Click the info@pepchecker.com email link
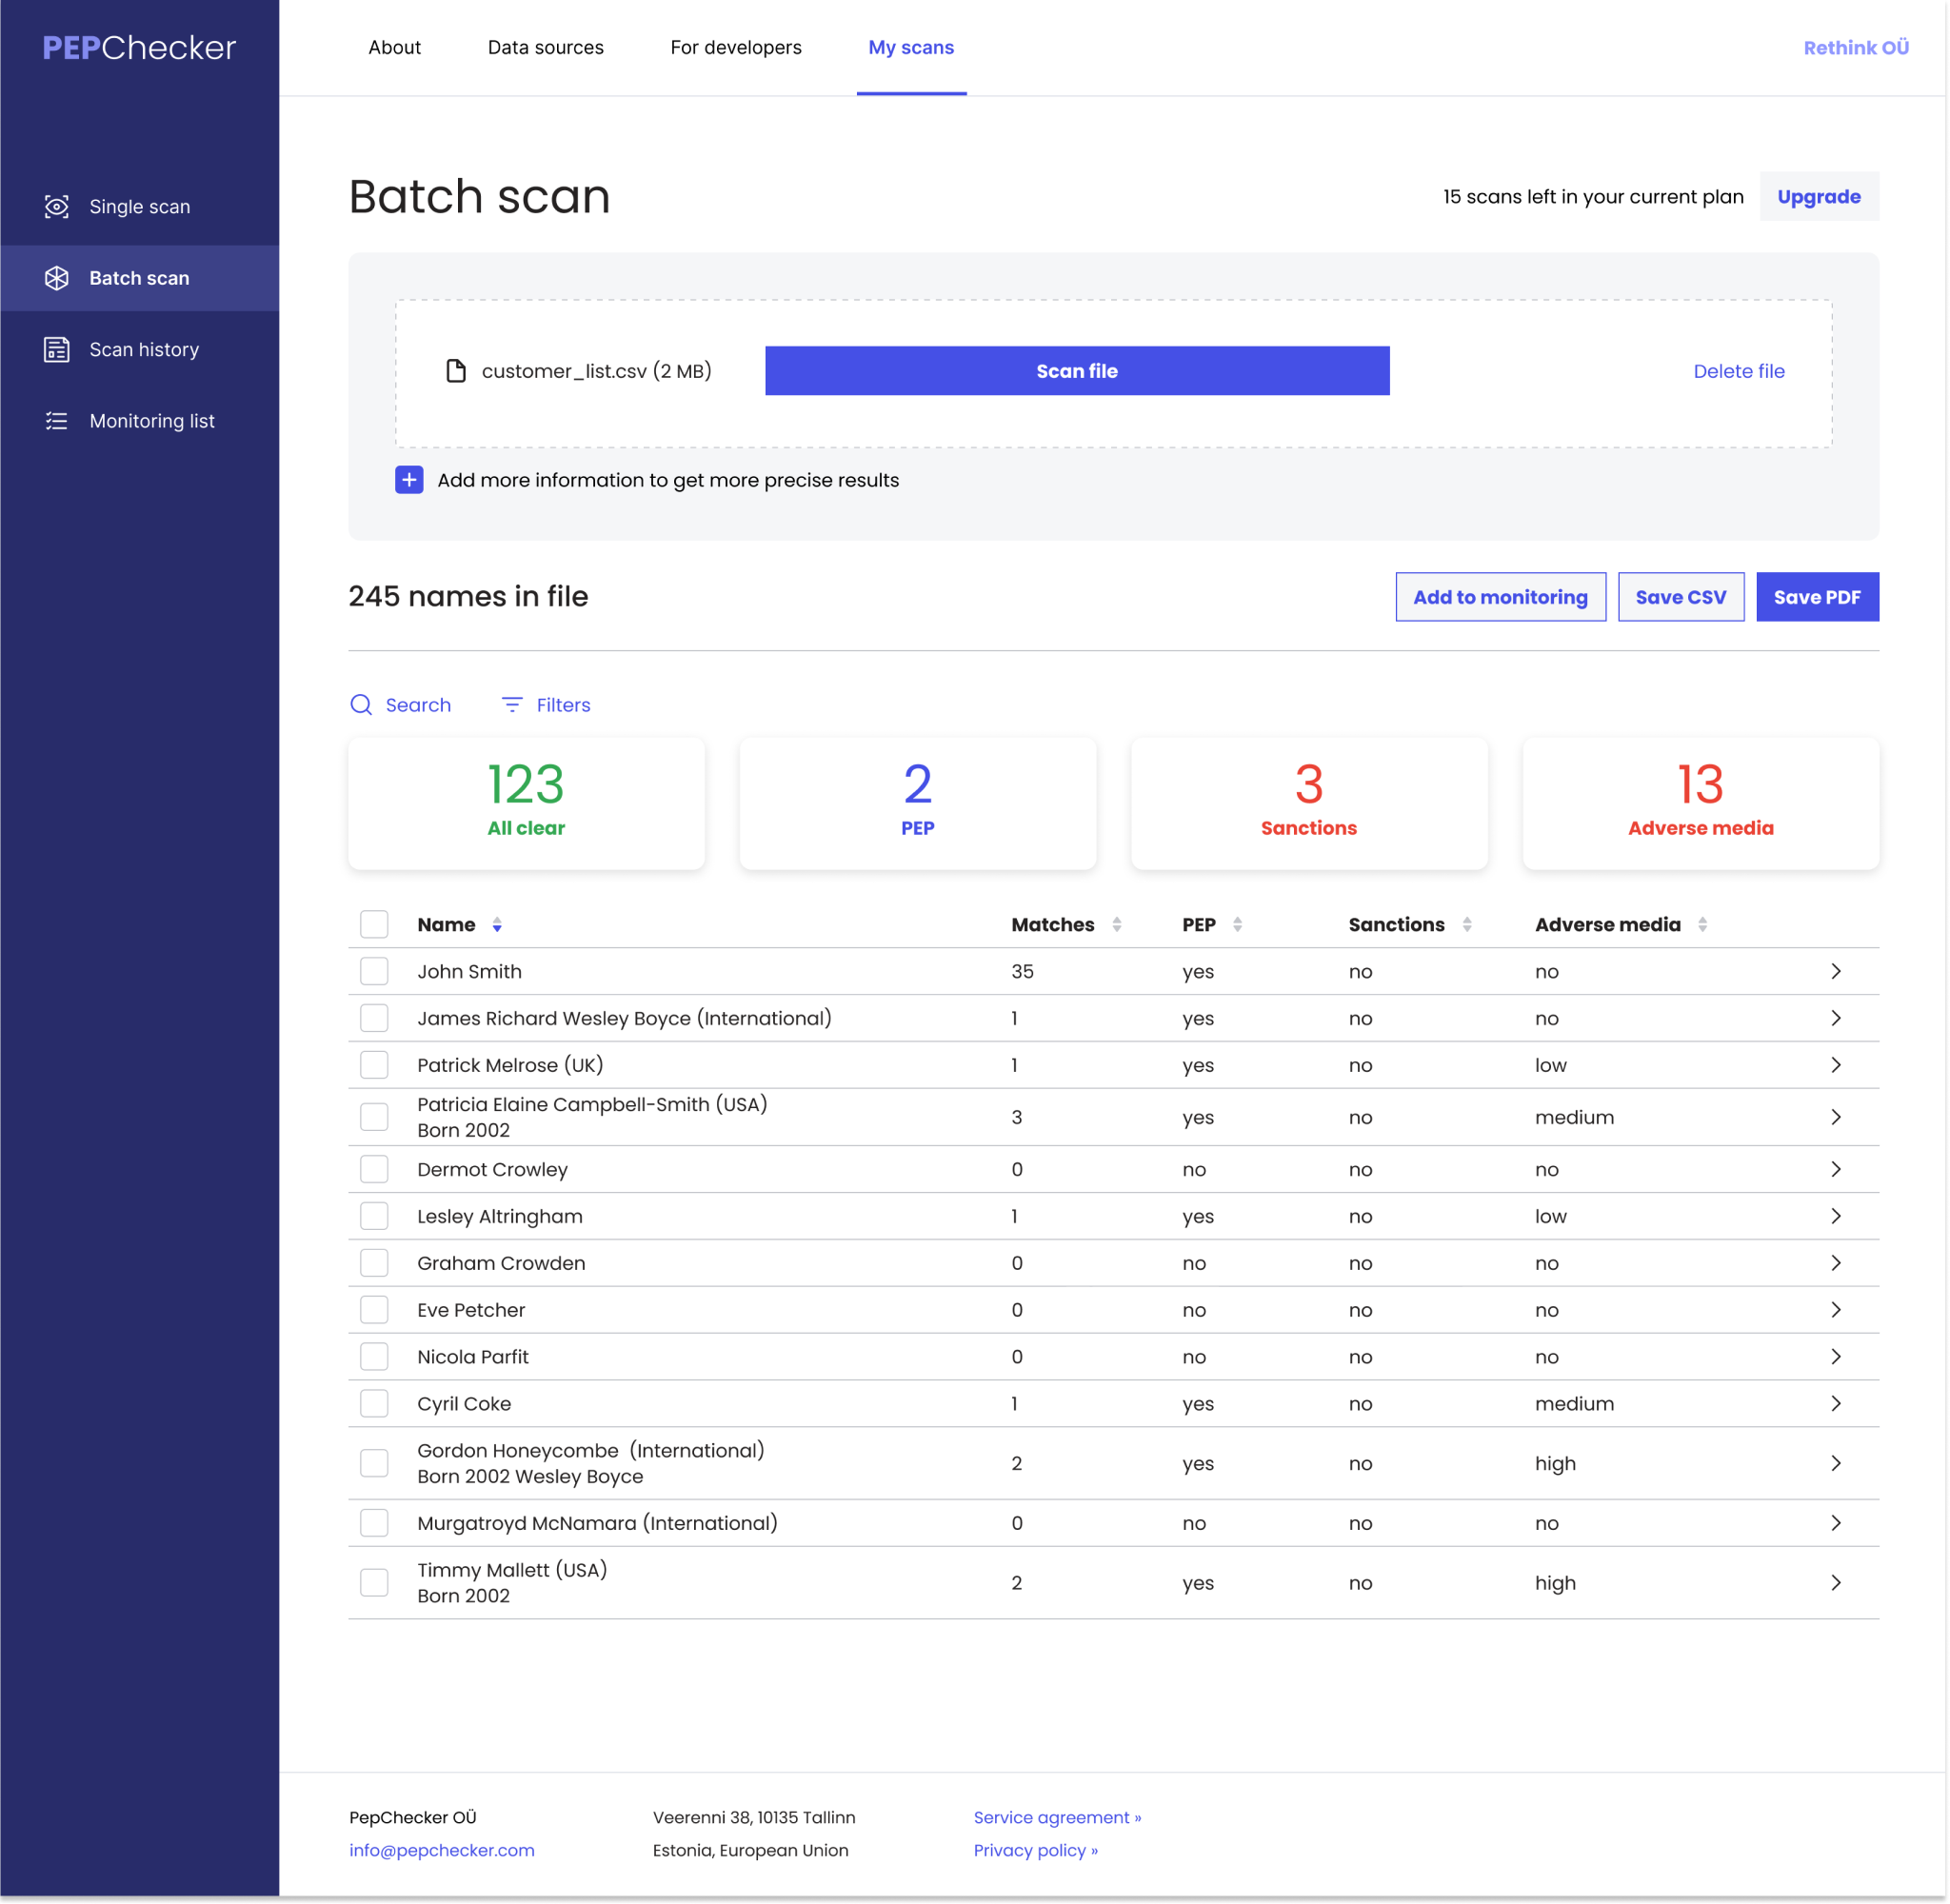1950x1904 pixels. (442, 1851)
